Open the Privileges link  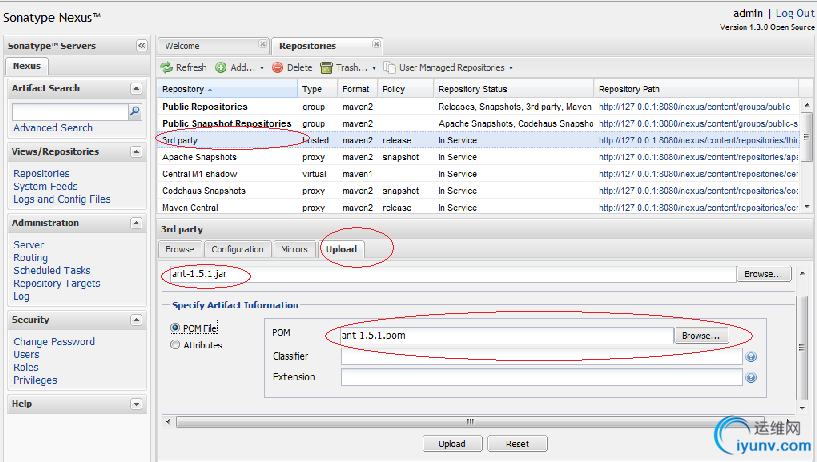35,381
